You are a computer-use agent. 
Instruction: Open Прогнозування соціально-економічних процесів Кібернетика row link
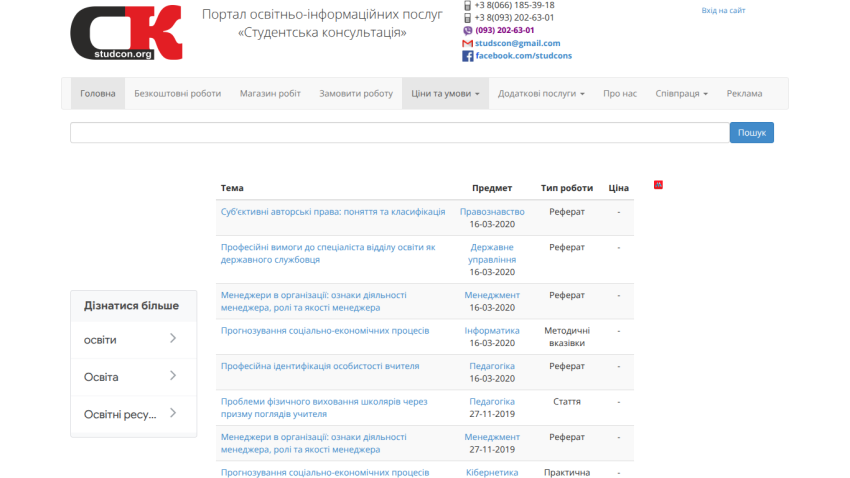325,473
